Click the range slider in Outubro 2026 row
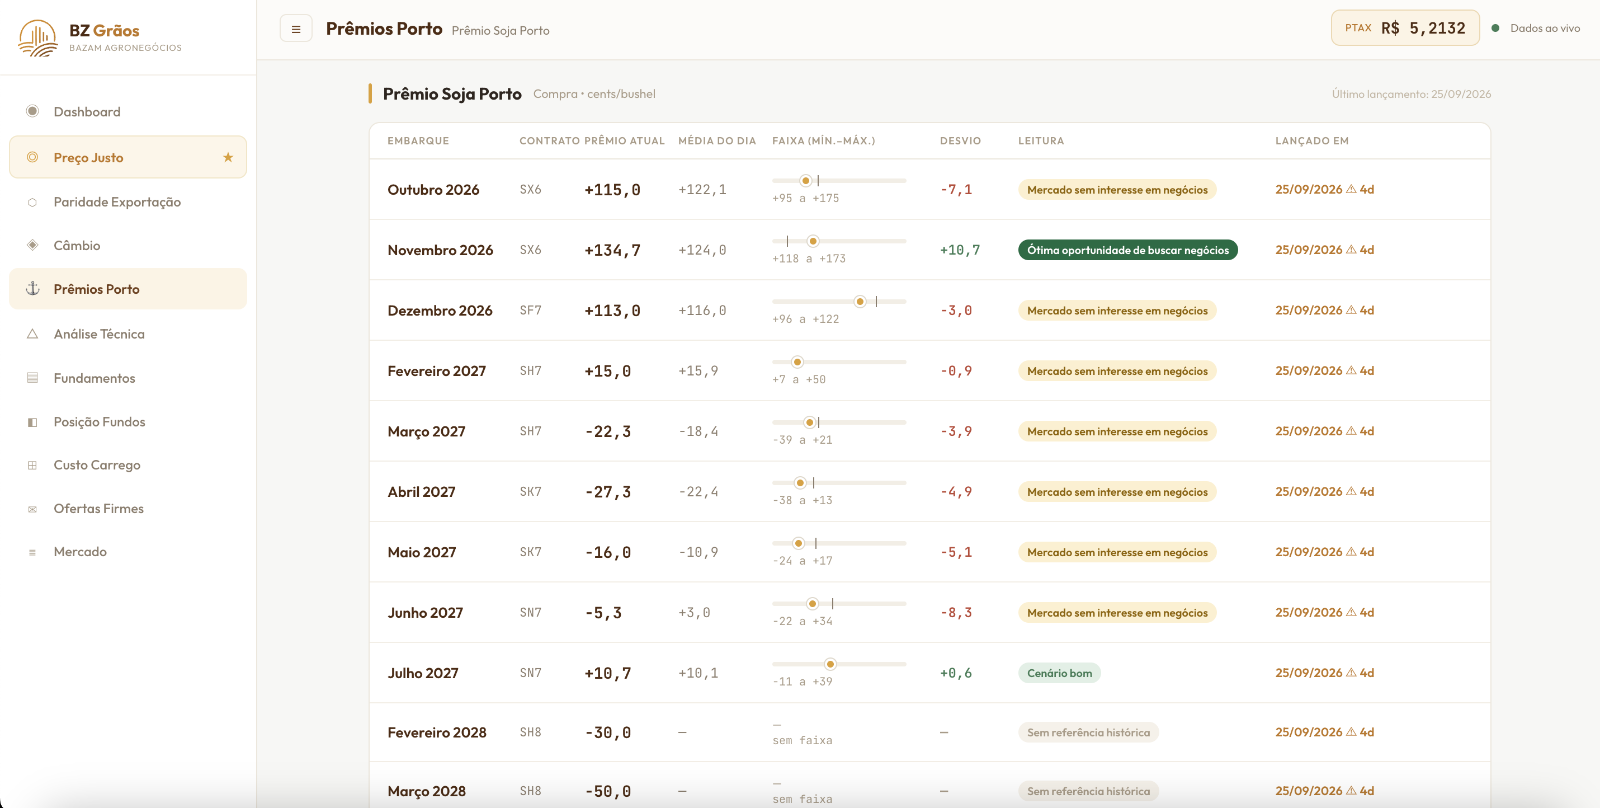 click(x=839, y=181)
